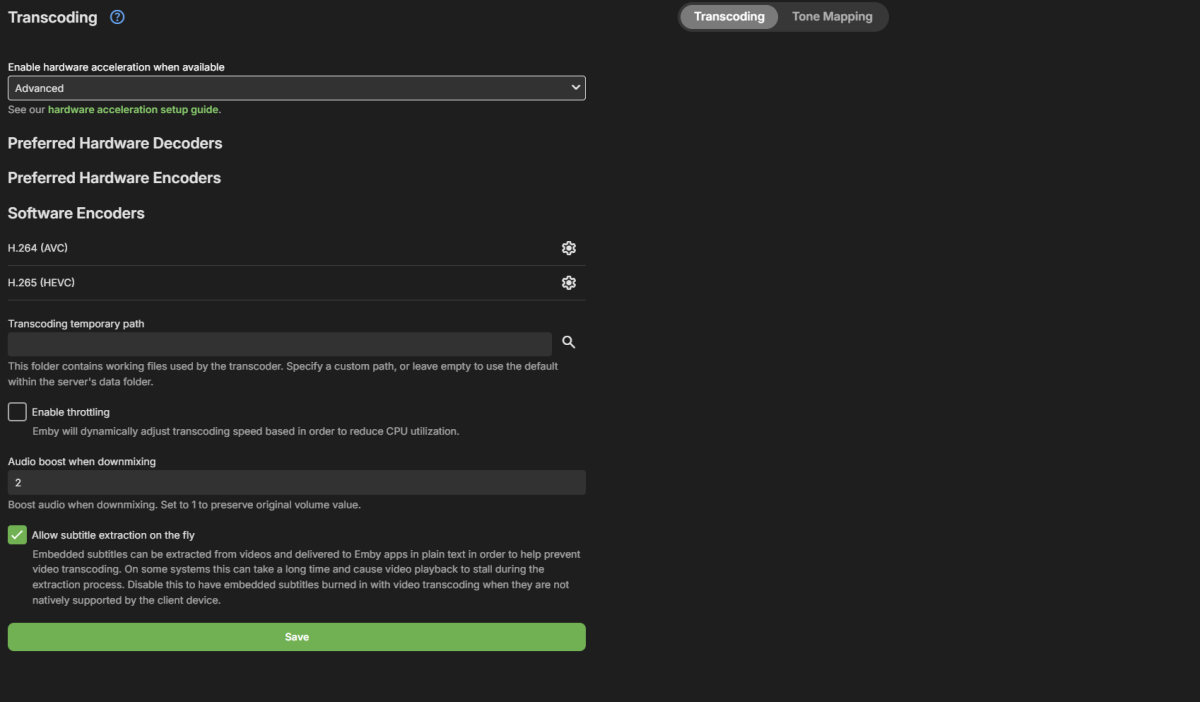Select the H.264 (AVC) encoder label
The width and height of the screenshot is (1200, 702).
[x=38, y=248]
